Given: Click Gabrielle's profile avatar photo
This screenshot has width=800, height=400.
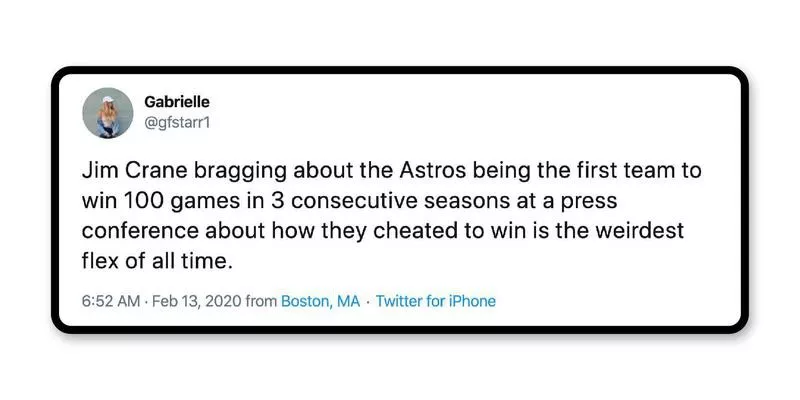Looking at the screenshot, I should (108, 112).
